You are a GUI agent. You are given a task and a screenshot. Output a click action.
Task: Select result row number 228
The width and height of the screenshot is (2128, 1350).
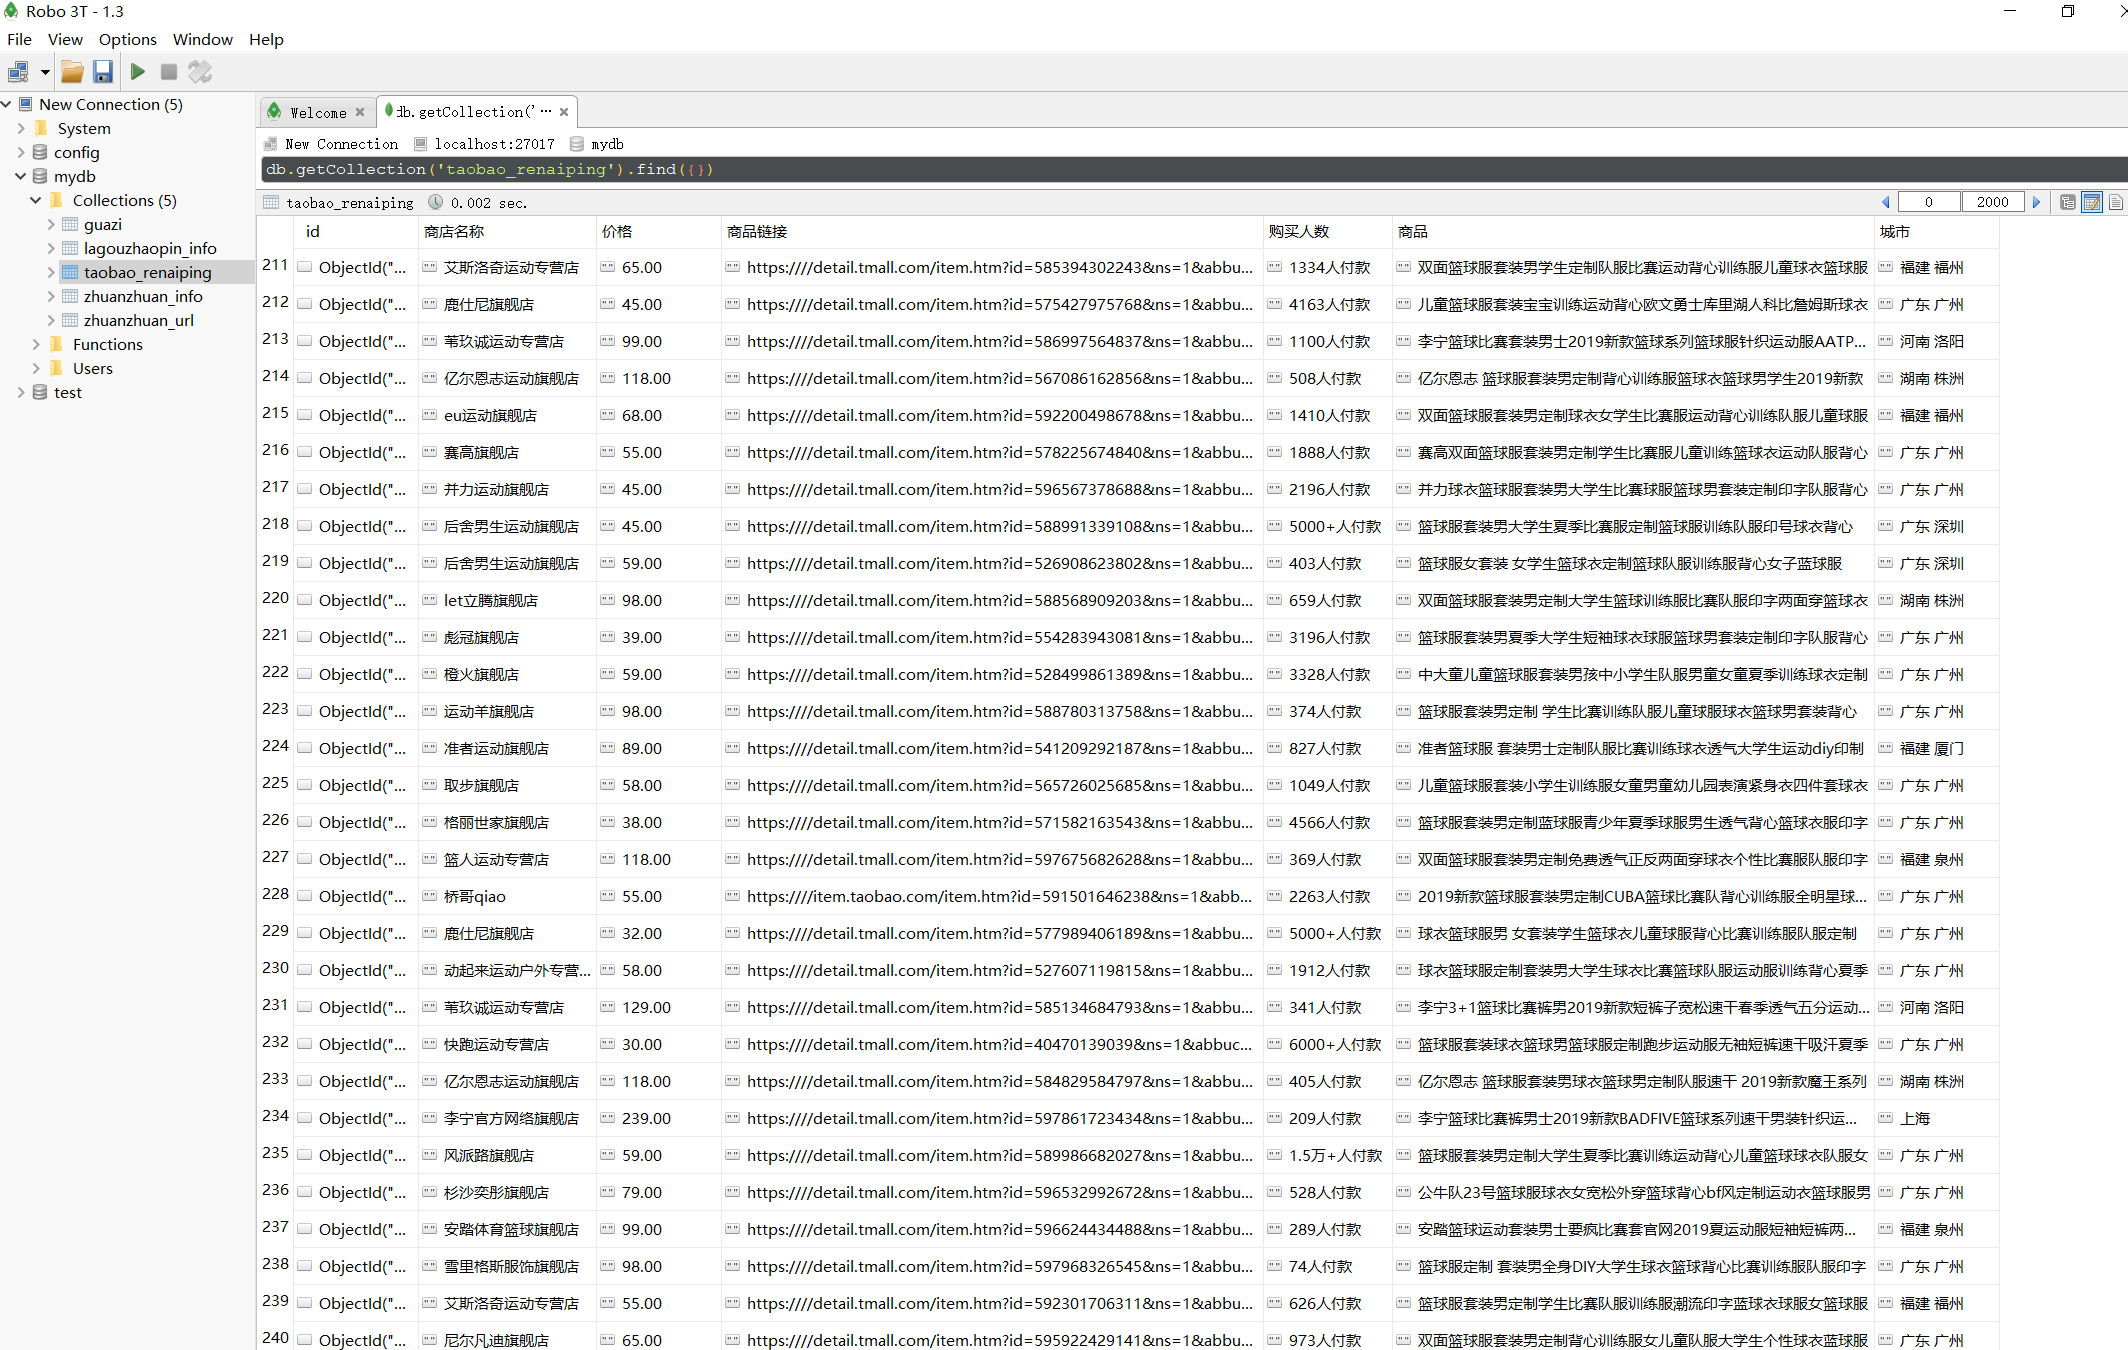pyautogui.click(x=275, y=894)
